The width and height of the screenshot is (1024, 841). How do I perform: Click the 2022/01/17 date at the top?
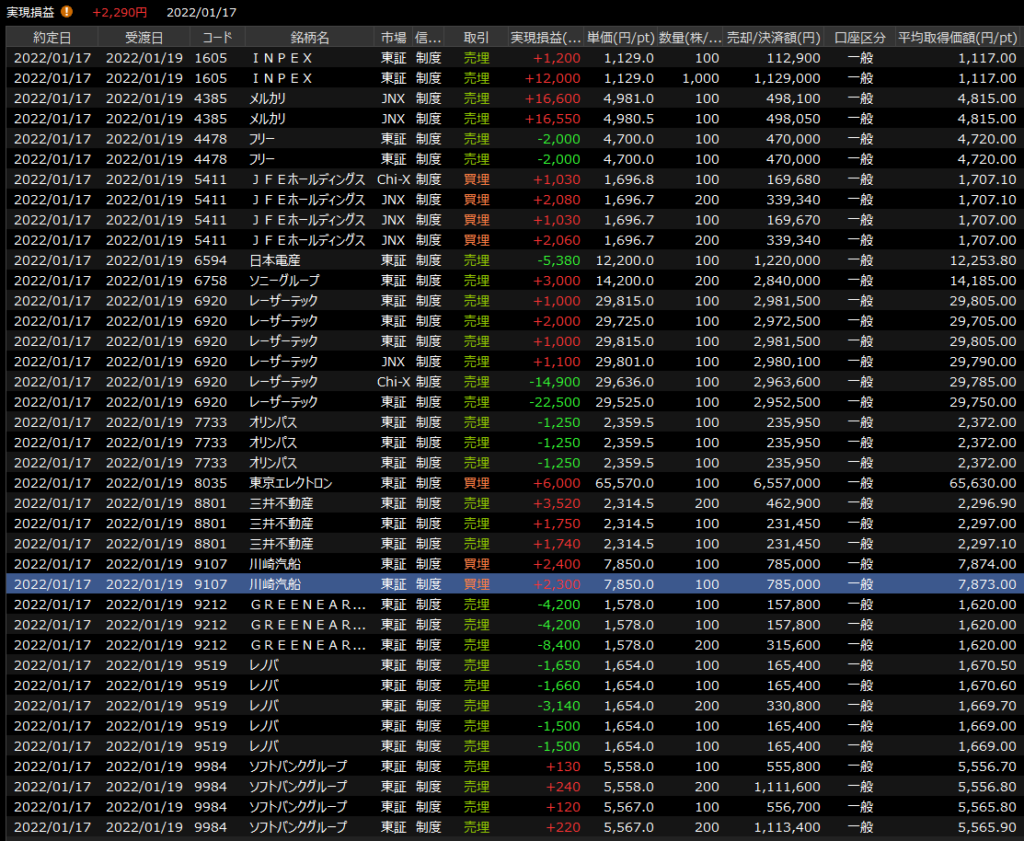click(201, 12)
